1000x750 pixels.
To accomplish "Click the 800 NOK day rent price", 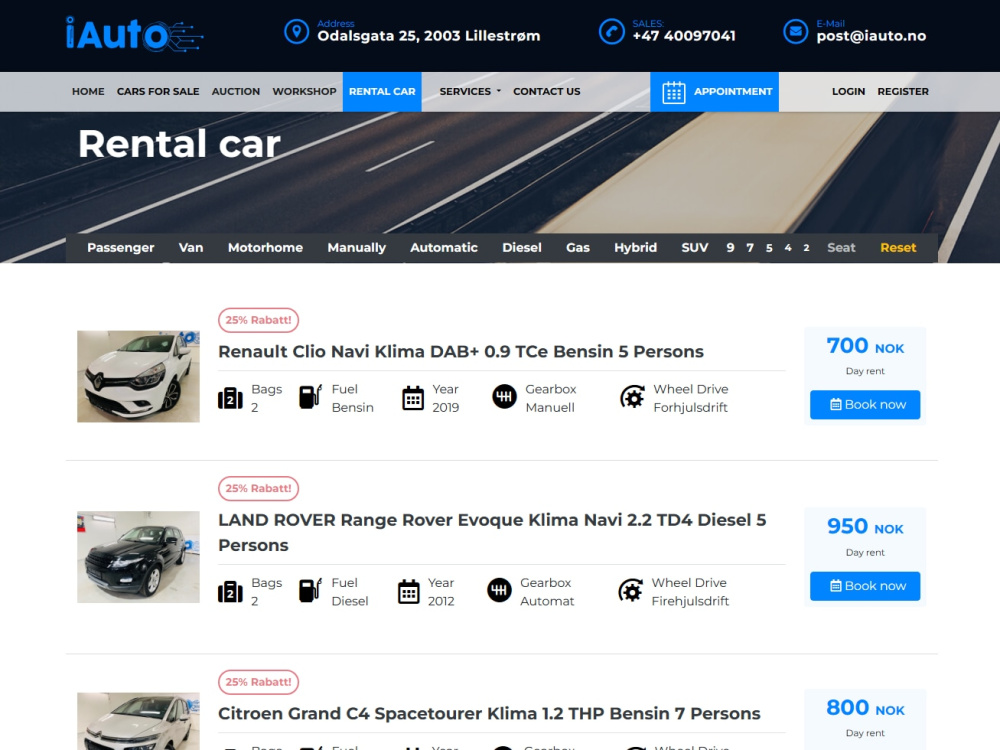I will (x=865, y=708).
